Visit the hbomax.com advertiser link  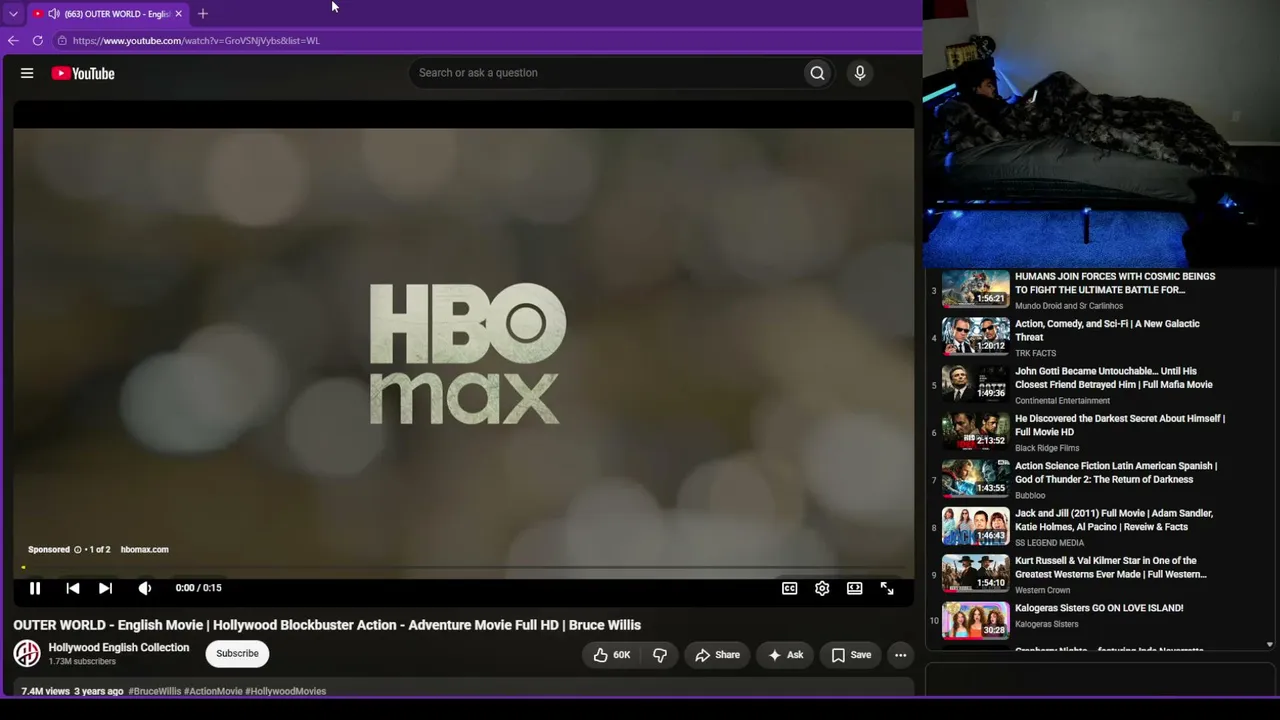144,549
